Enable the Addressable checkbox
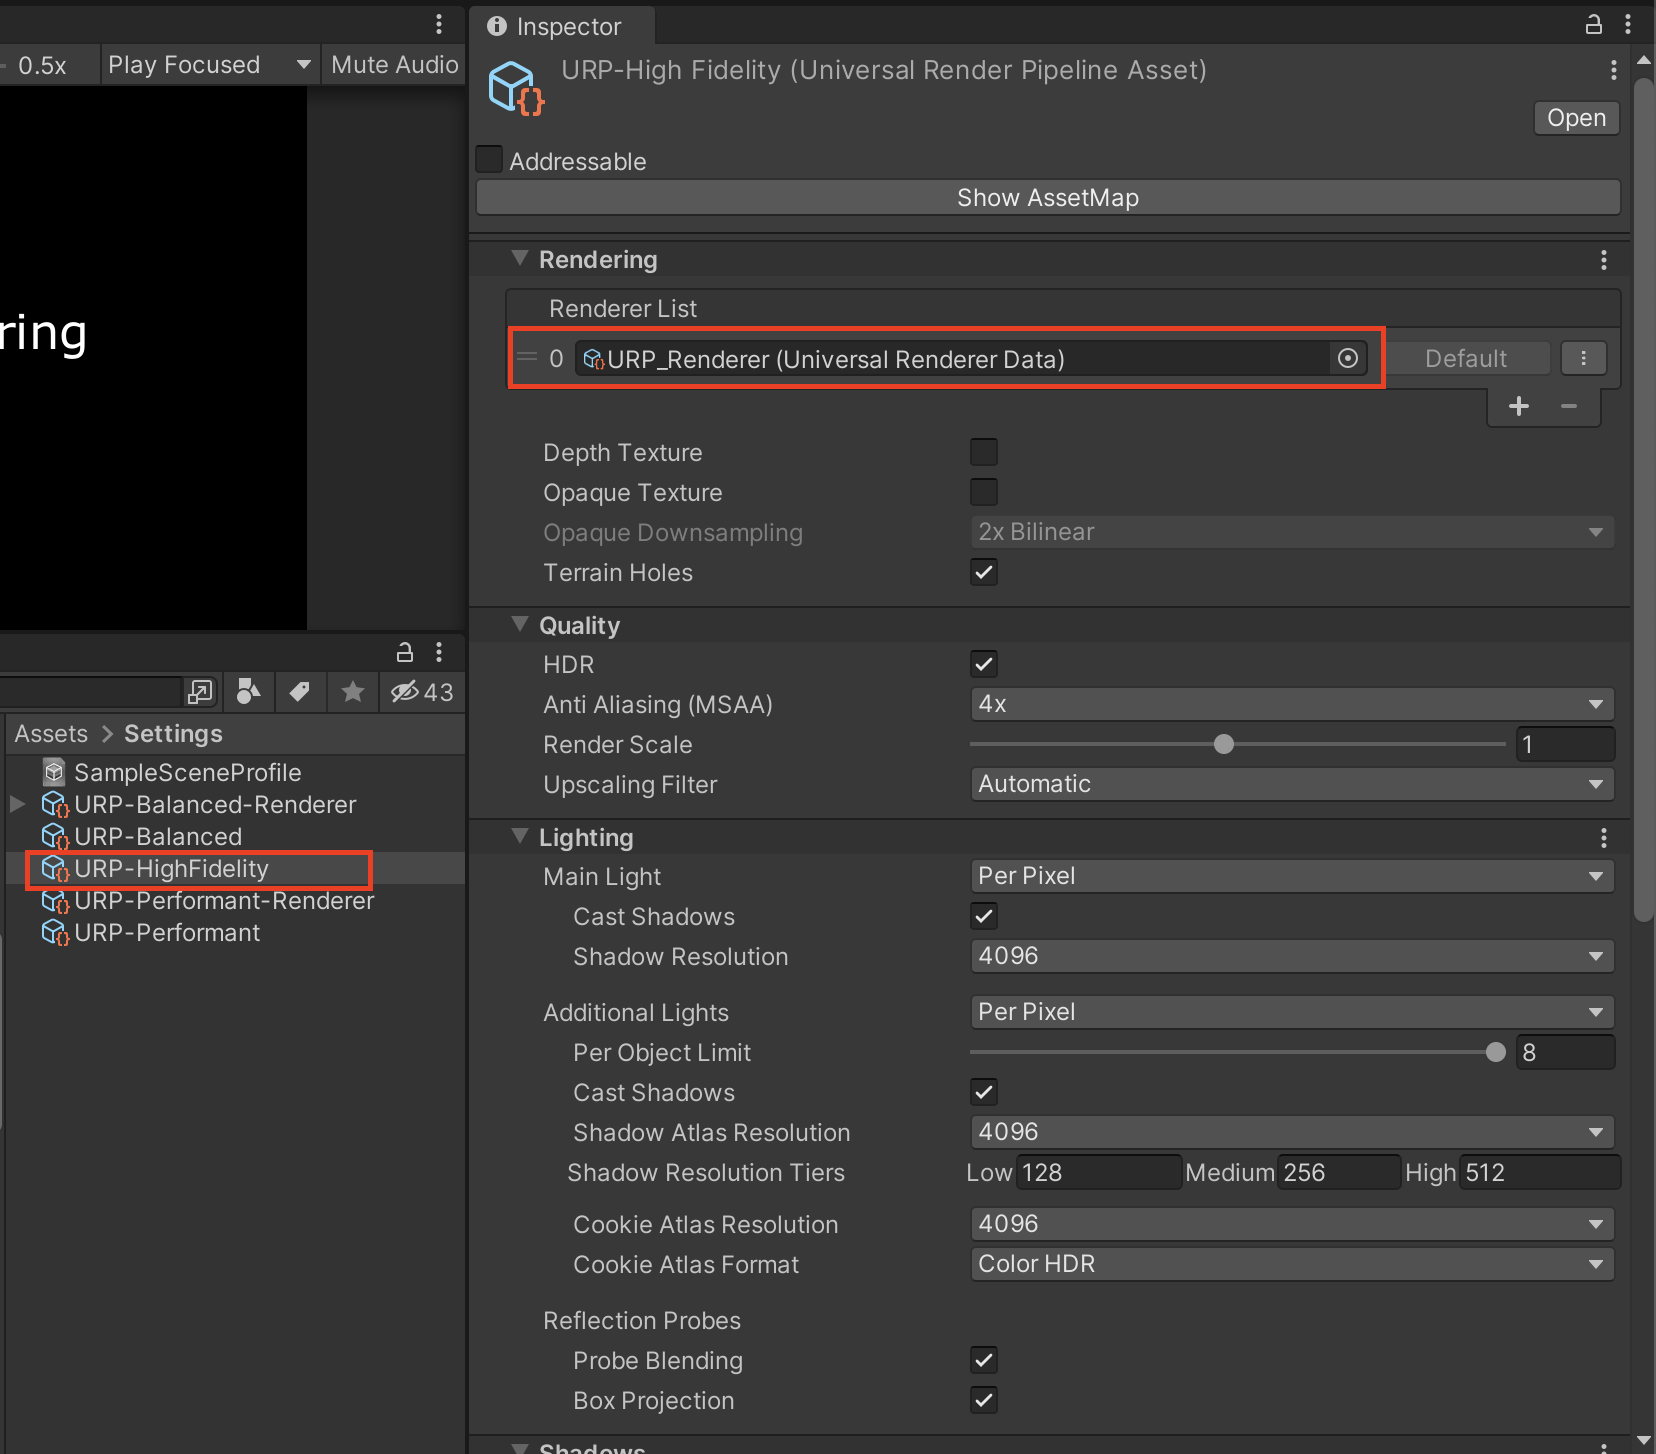The width and height of the screenshot is (1656, 1454). [489, 159]
